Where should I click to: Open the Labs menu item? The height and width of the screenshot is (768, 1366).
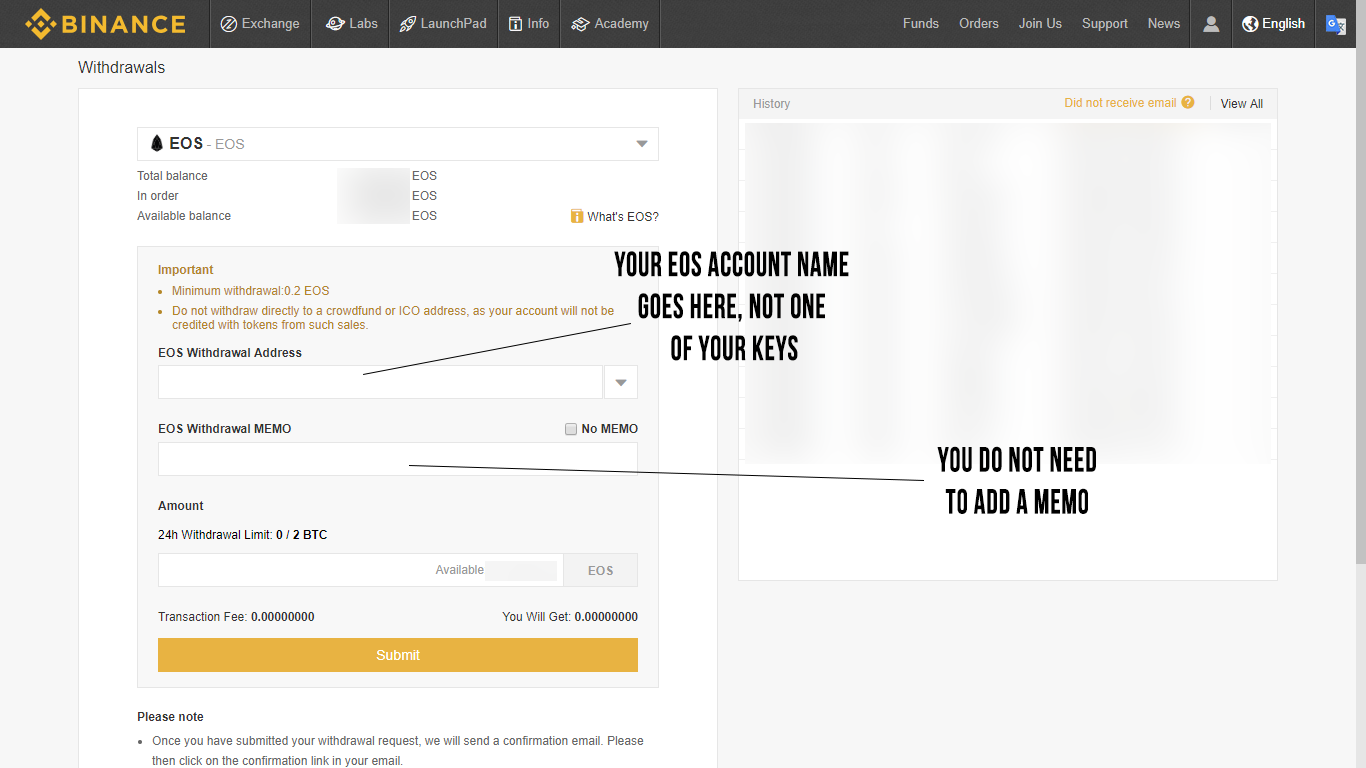pyautogui.click(x=351, y=24)
